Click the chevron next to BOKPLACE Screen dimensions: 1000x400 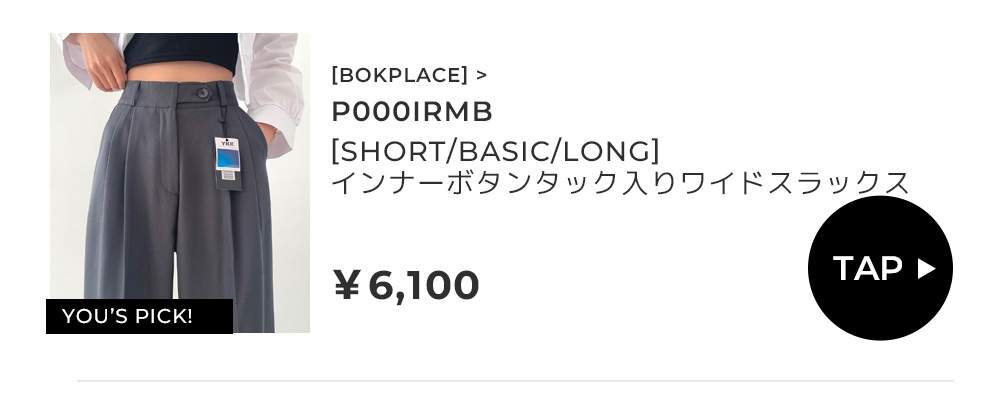(482, 75)
